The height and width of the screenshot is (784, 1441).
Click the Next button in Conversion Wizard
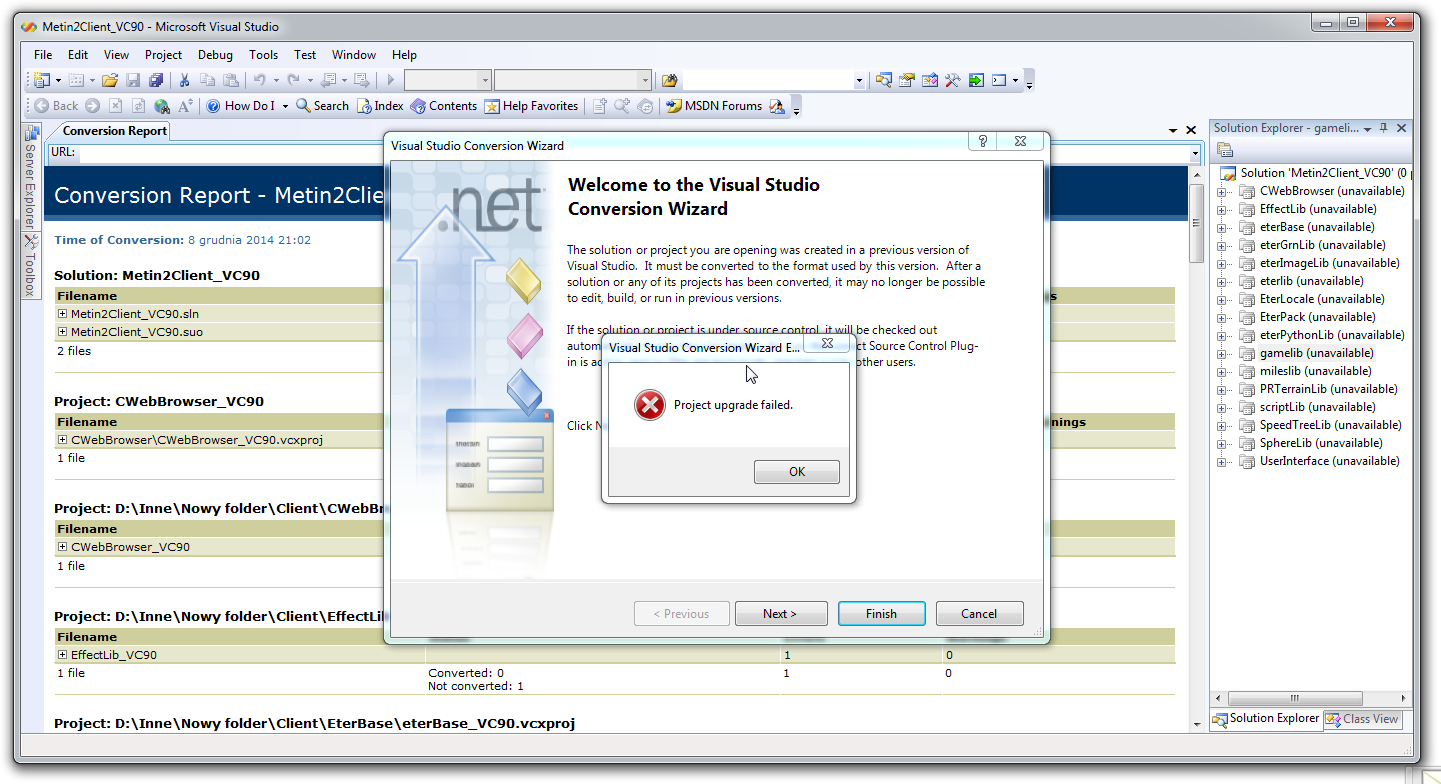(780, 614)
